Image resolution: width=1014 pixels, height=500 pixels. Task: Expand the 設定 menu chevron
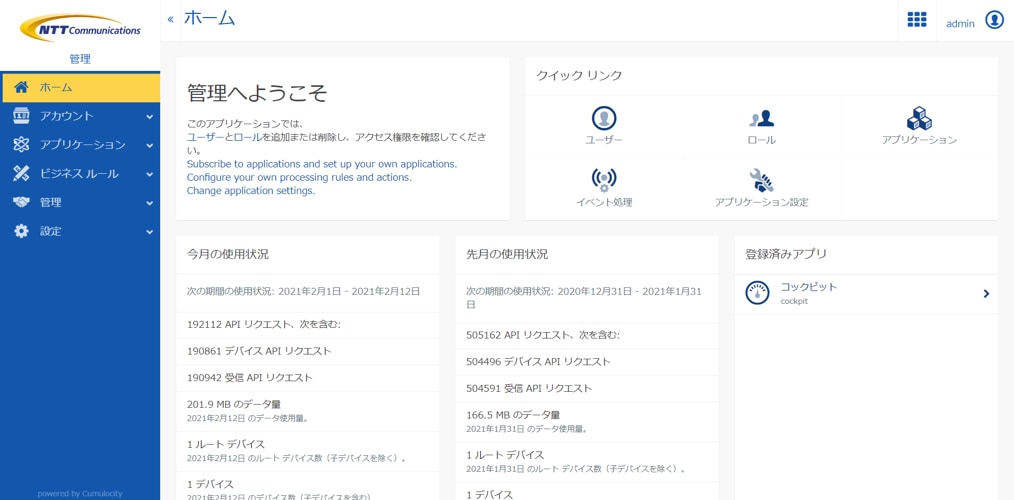coord(149,232)
